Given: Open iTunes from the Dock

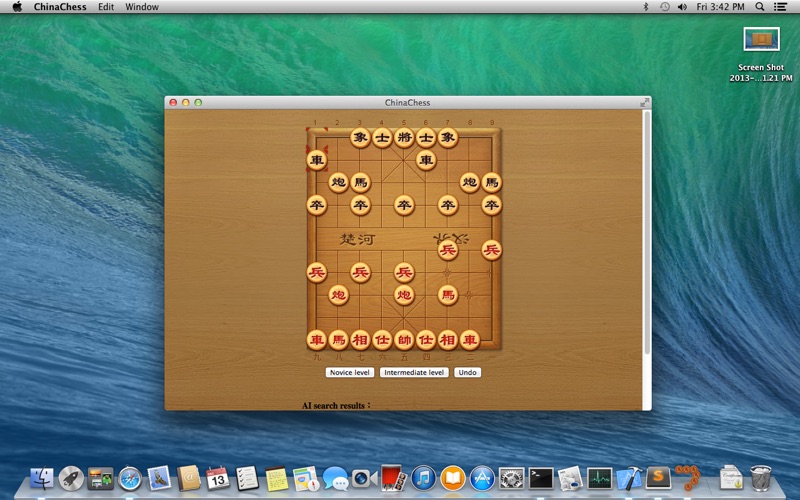Looking at the screenshot, I should 423,479.
